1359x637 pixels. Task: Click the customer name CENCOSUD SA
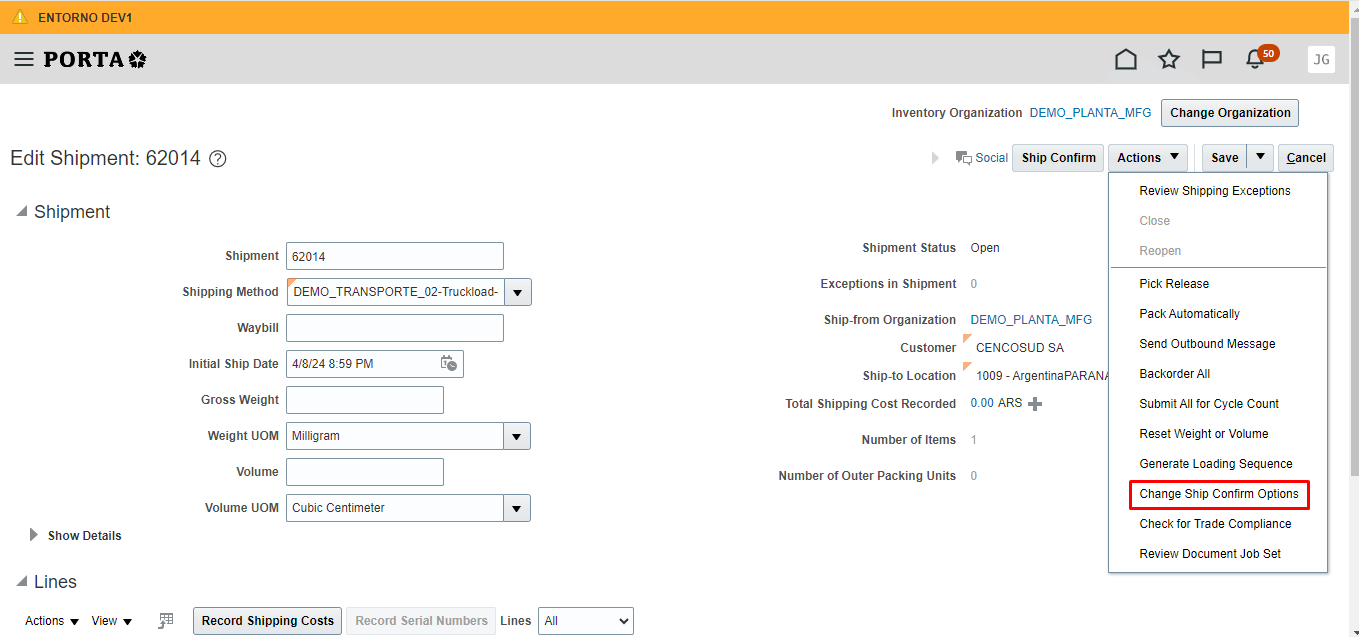pyautogui.click(x=1020, y=348)
